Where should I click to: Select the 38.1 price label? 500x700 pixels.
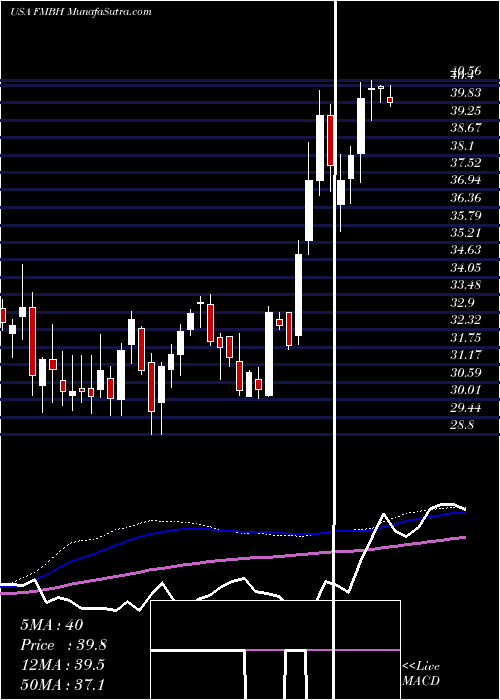[x=462, y=146]
